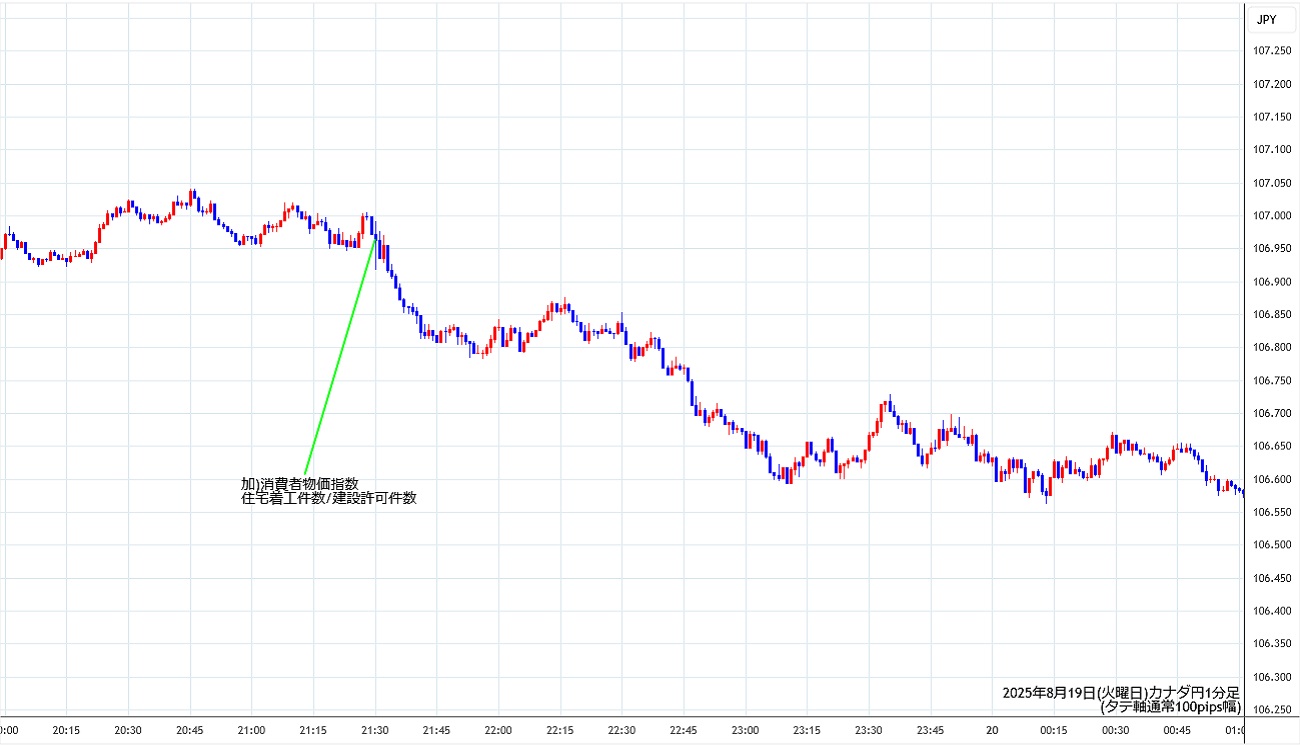
Task: Click the 23:00 time axis label
Action: tap(745, 731)
